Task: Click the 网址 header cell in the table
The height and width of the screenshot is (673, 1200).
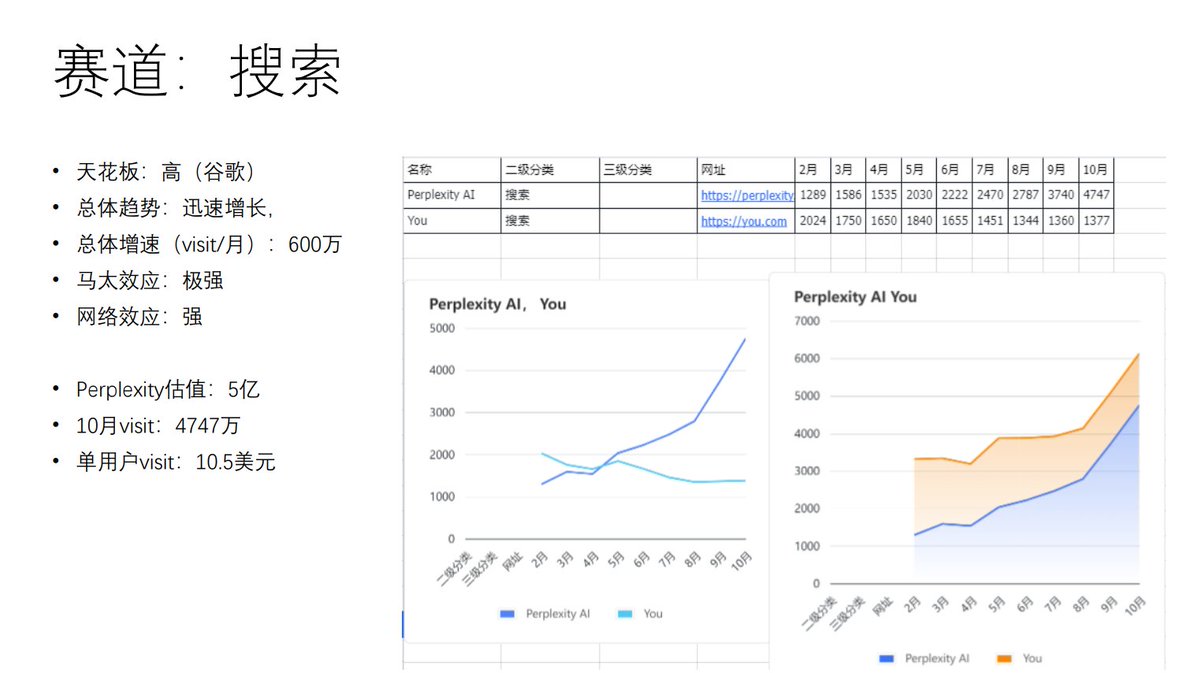Action: [x=746, y=170]
